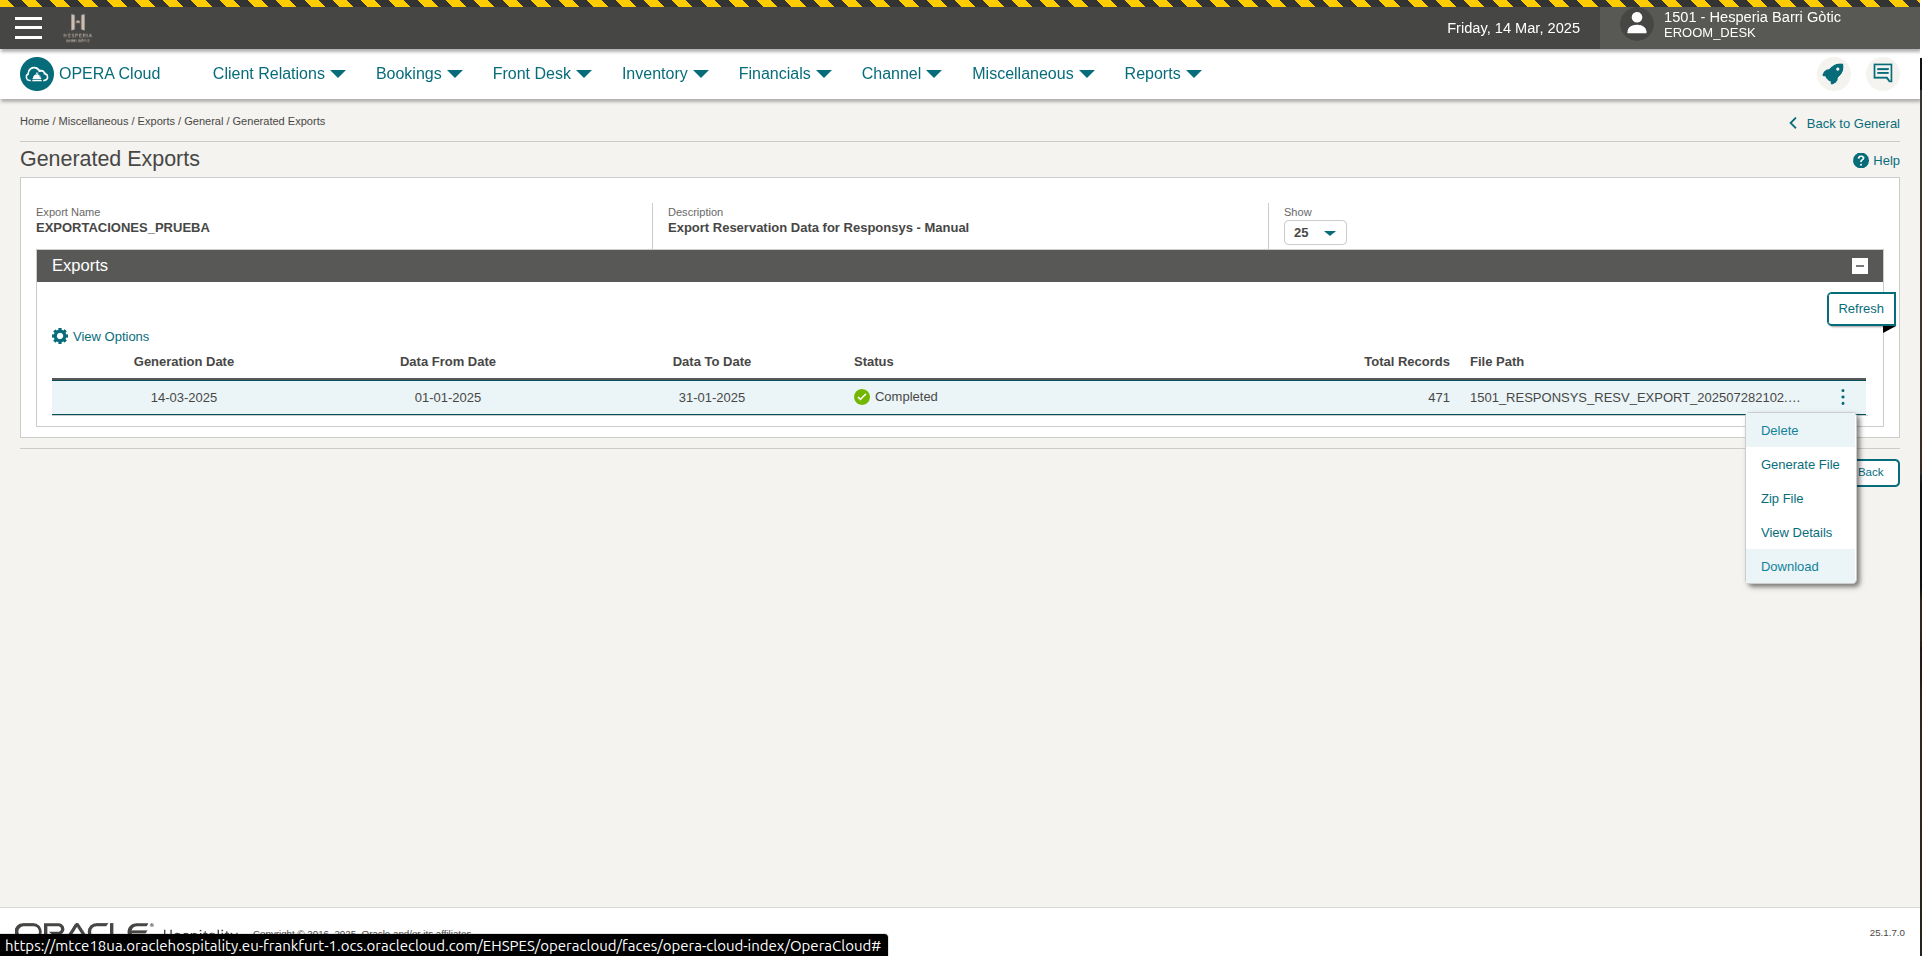The width and height of the screenshot is (1922, 956).
Task: Click the rocket quick launch icon
Action: coord(1832,74)
